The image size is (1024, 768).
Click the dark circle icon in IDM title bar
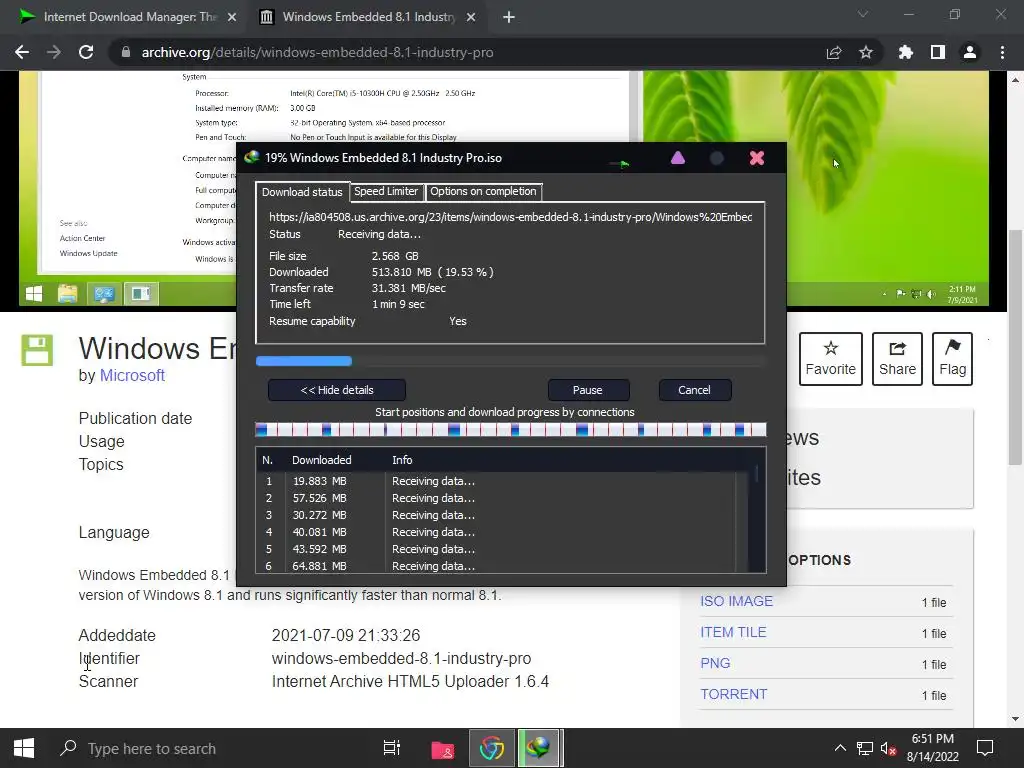click(716, 158)
